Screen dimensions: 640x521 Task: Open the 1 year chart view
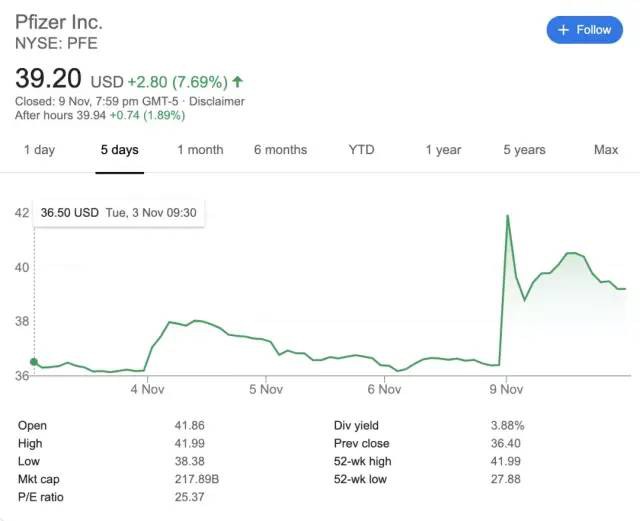[x=443, y=150]
